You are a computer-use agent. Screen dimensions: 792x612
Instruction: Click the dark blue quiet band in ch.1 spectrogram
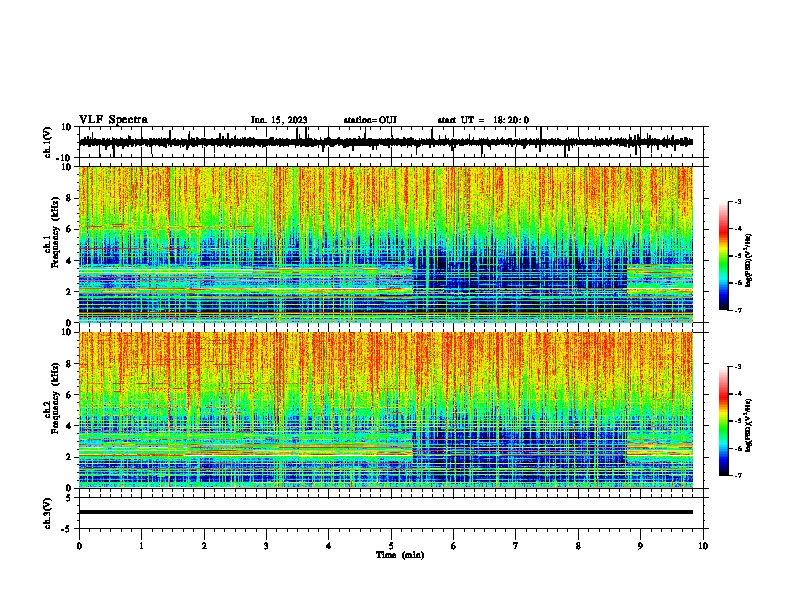click(x=520, y=275)
